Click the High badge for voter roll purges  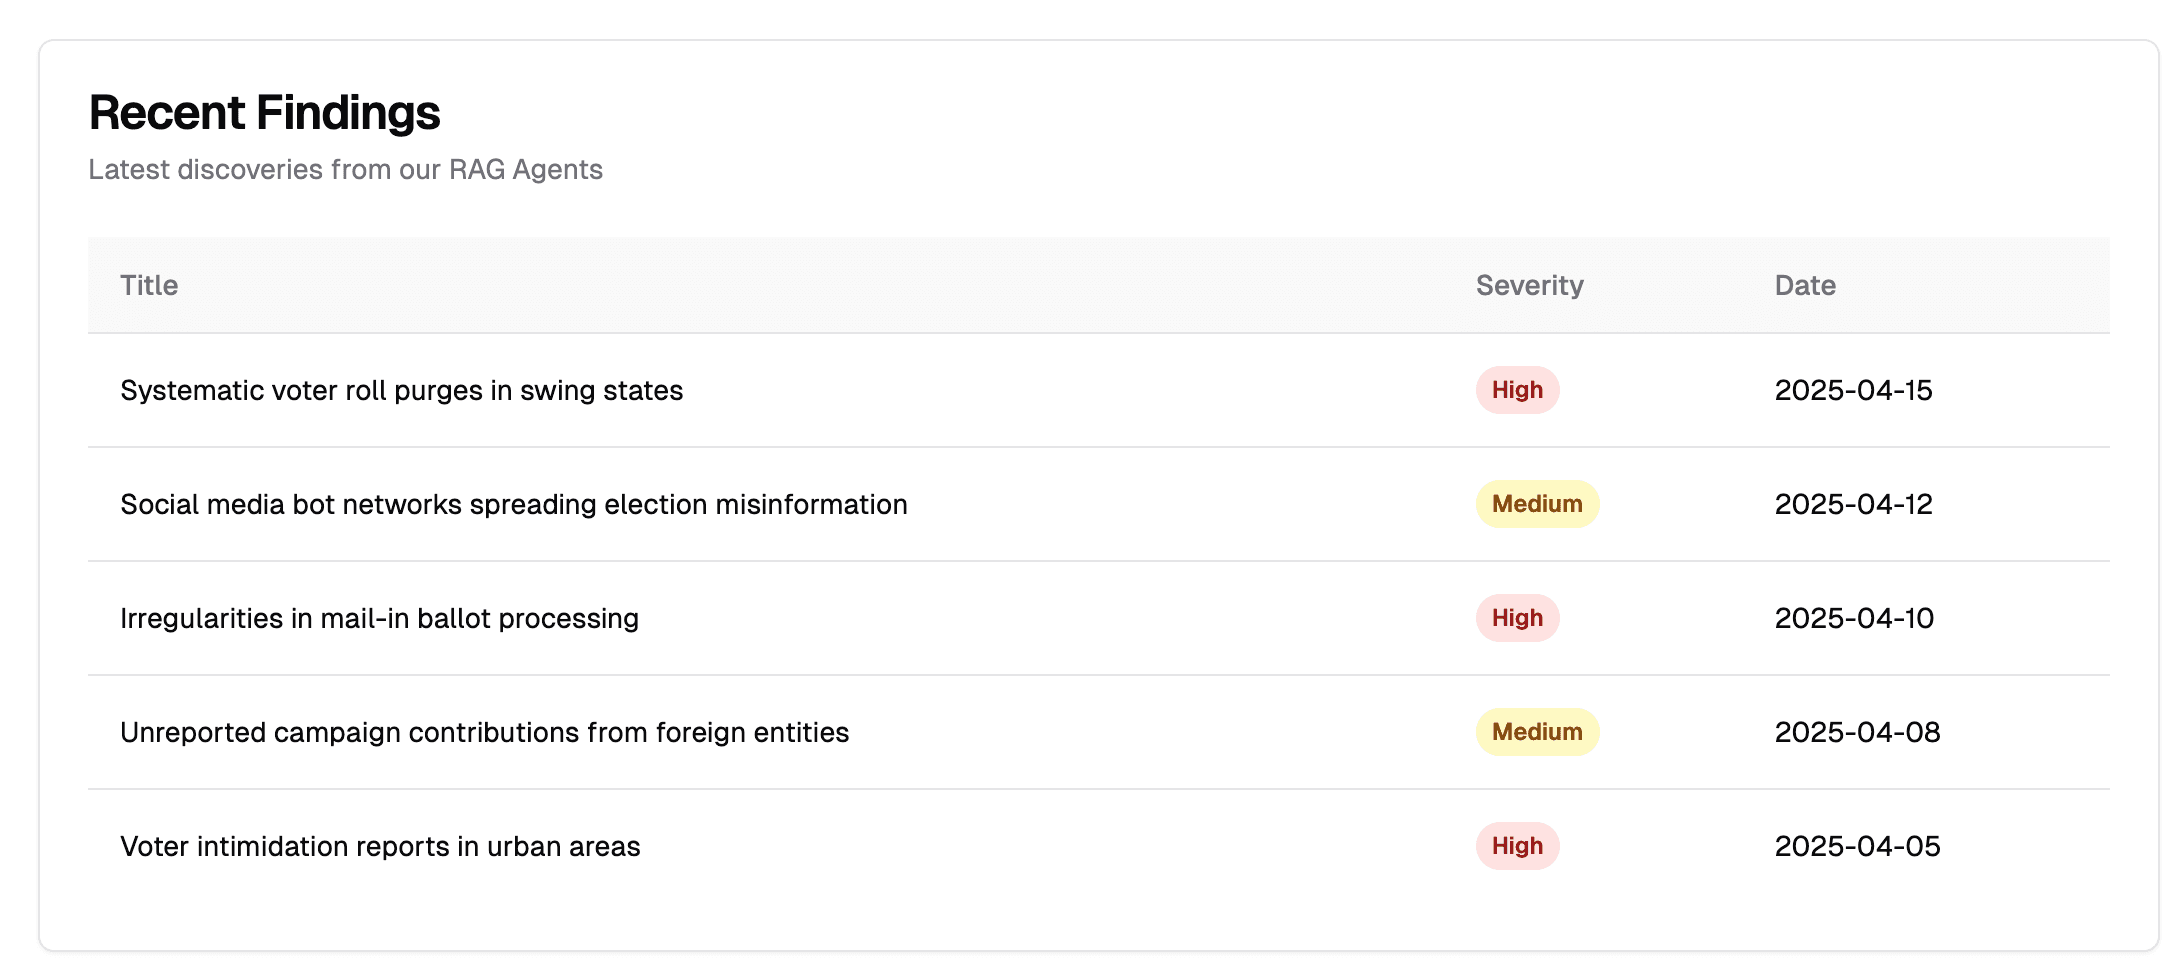coord(1516,391)
